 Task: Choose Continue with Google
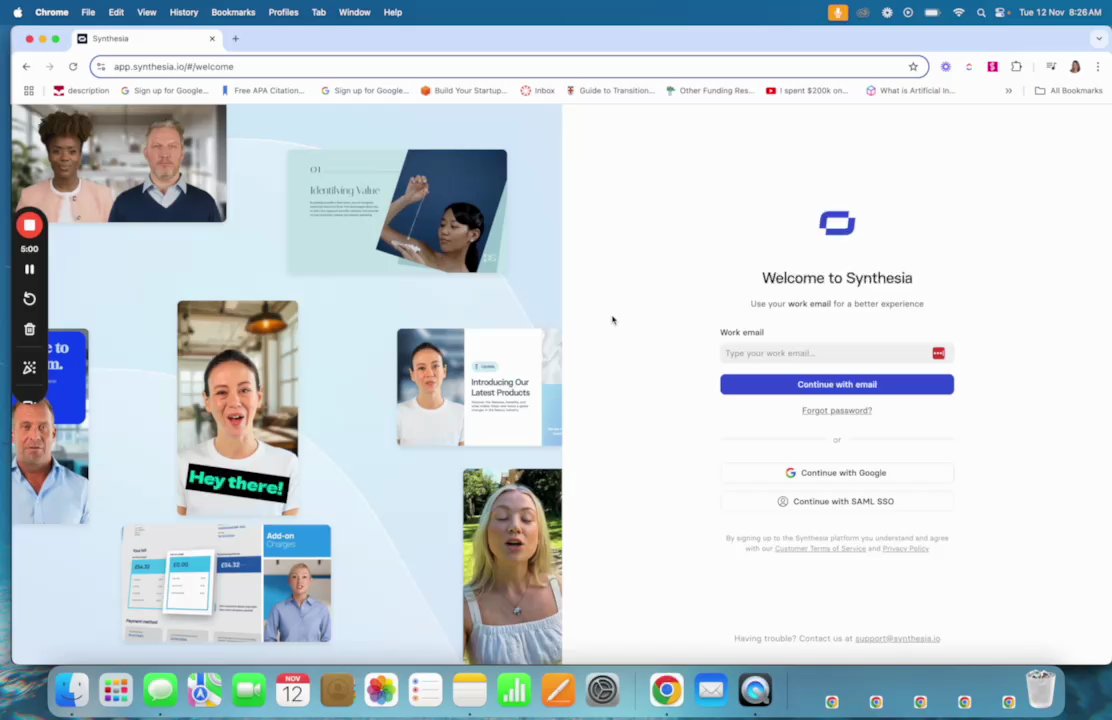click(837, 473)
